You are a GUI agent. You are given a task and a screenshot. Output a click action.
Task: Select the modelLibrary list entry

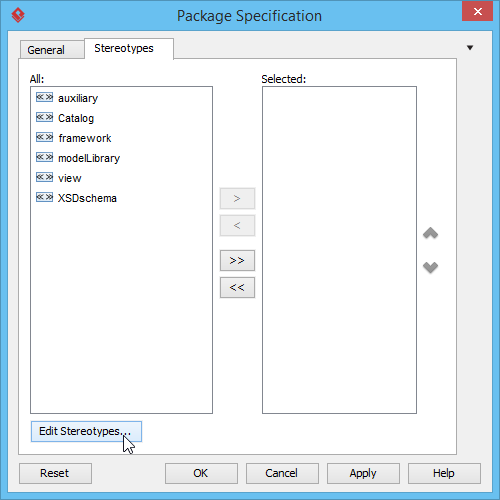click(121, 158)
